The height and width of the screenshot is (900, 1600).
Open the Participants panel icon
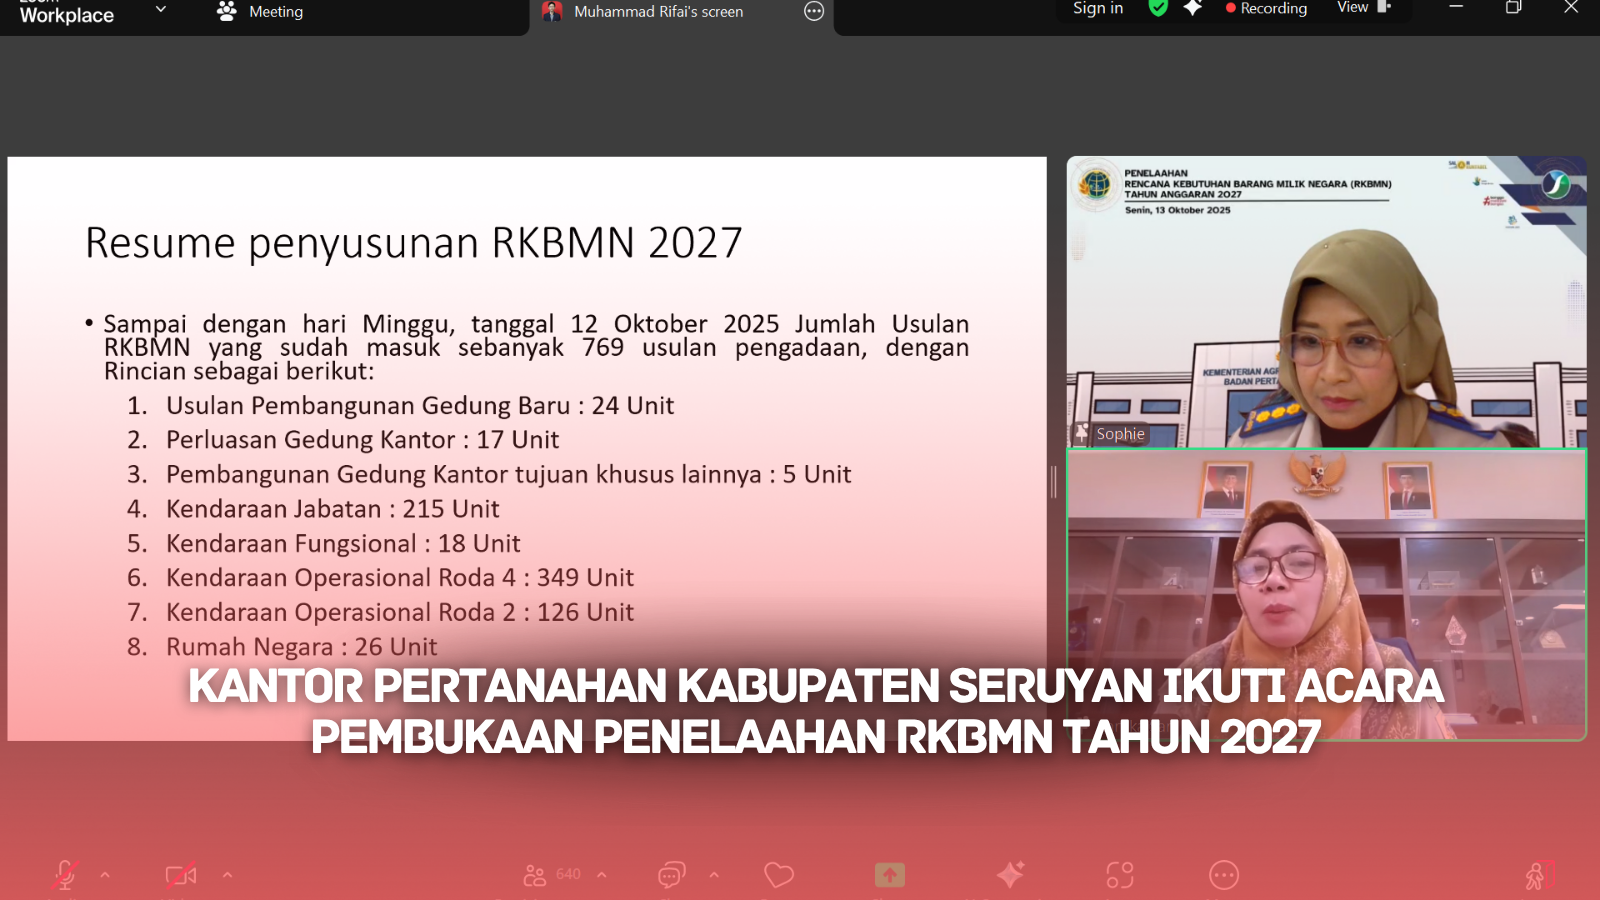click(x=535, y=875)
